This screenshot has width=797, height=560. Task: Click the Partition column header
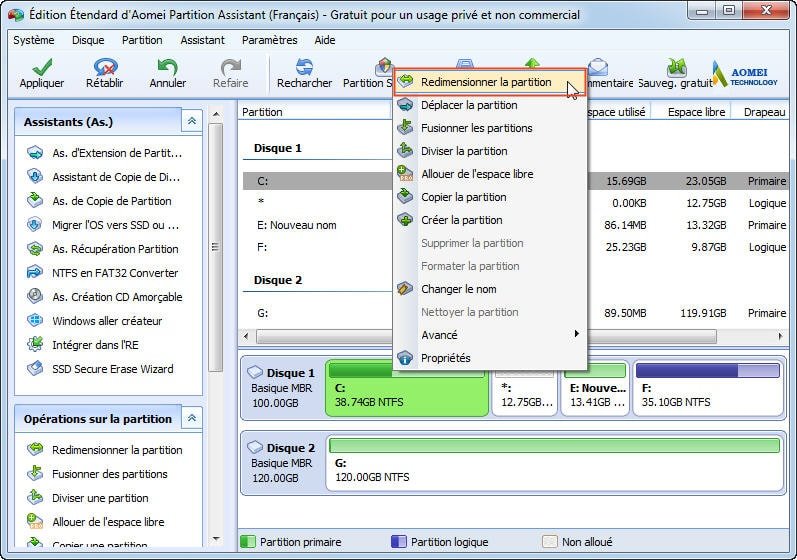(315, 112)
